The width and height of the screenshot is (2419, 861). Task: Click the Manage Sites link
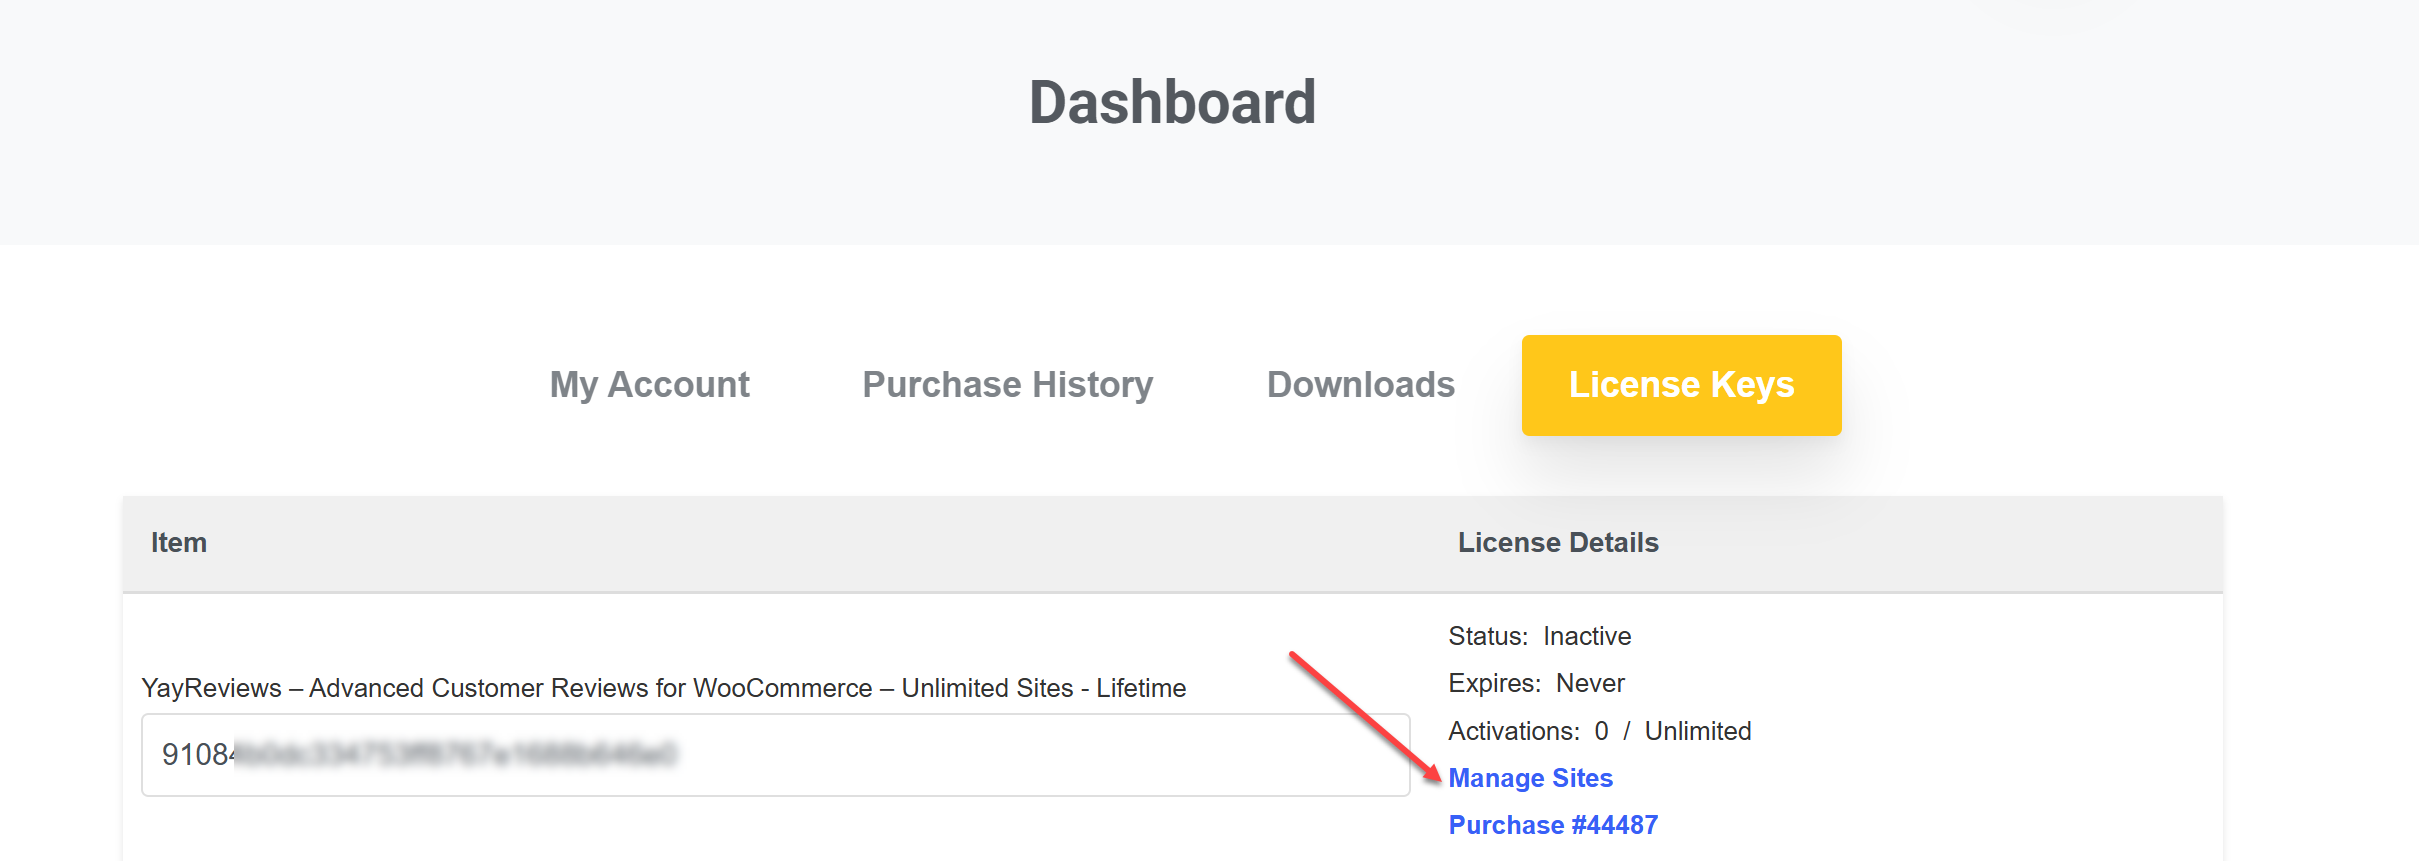1530,778
